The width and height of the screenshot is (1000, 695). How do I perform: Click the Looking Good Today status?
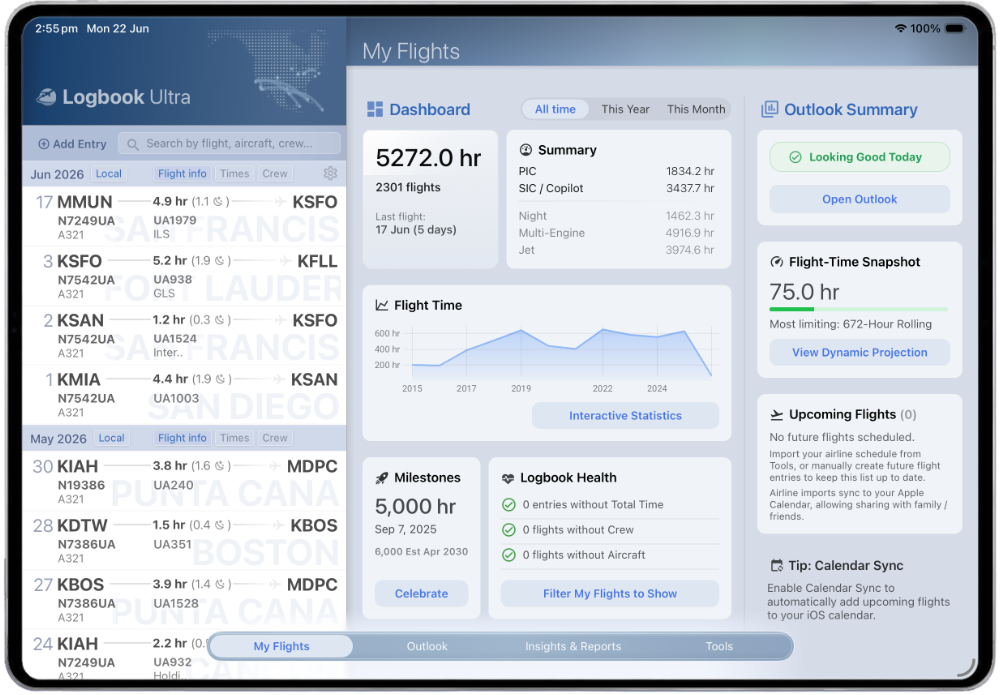(859, 157)
